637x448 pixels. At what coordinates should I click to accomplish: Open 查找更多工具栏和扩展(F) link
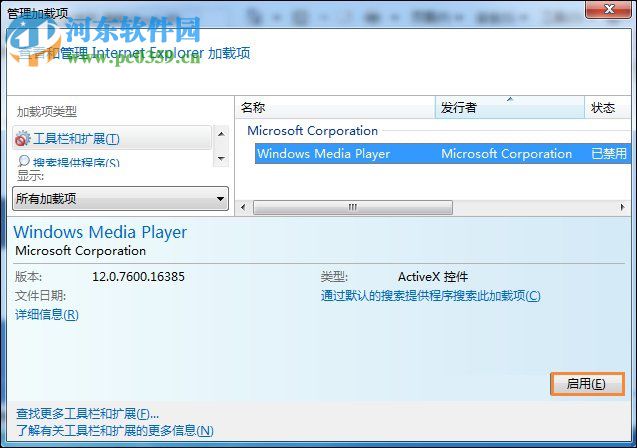point(87,414)
